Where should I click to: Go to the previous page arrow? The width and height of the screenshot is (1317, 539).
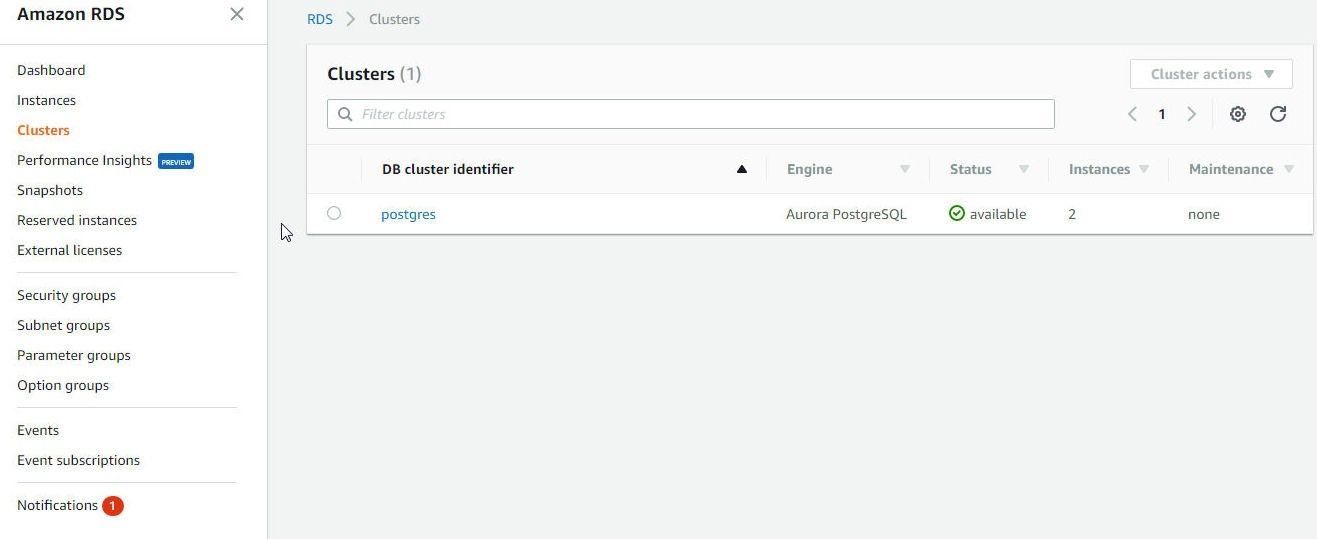tap(1132, 114)
